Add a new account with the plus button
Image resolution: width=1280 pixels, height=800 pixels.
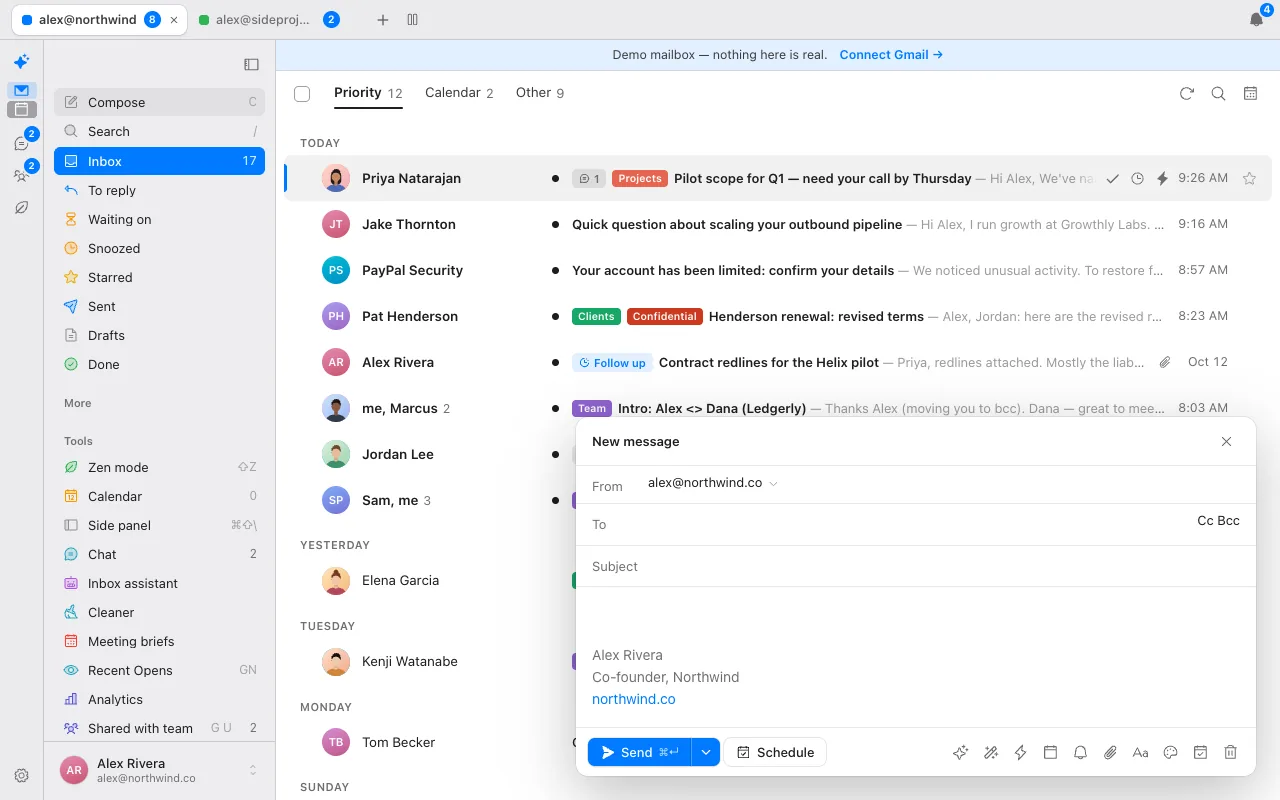tap(382, 20)
